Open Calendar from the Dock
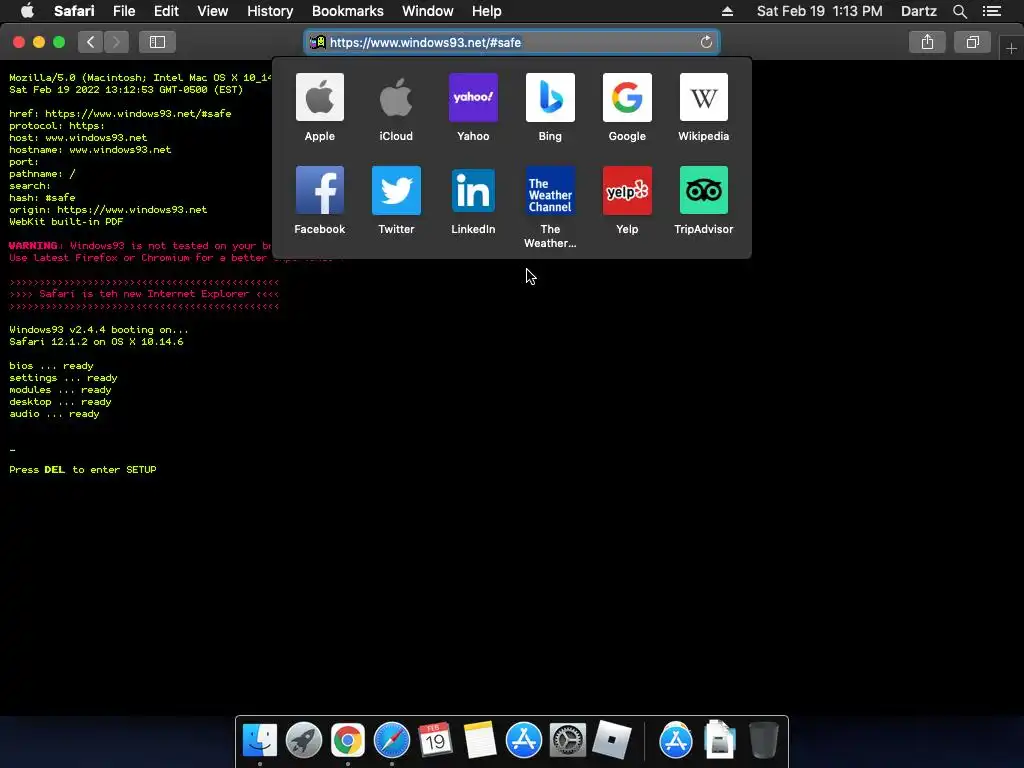This screenshot has height=768, width=1024. 435,740
